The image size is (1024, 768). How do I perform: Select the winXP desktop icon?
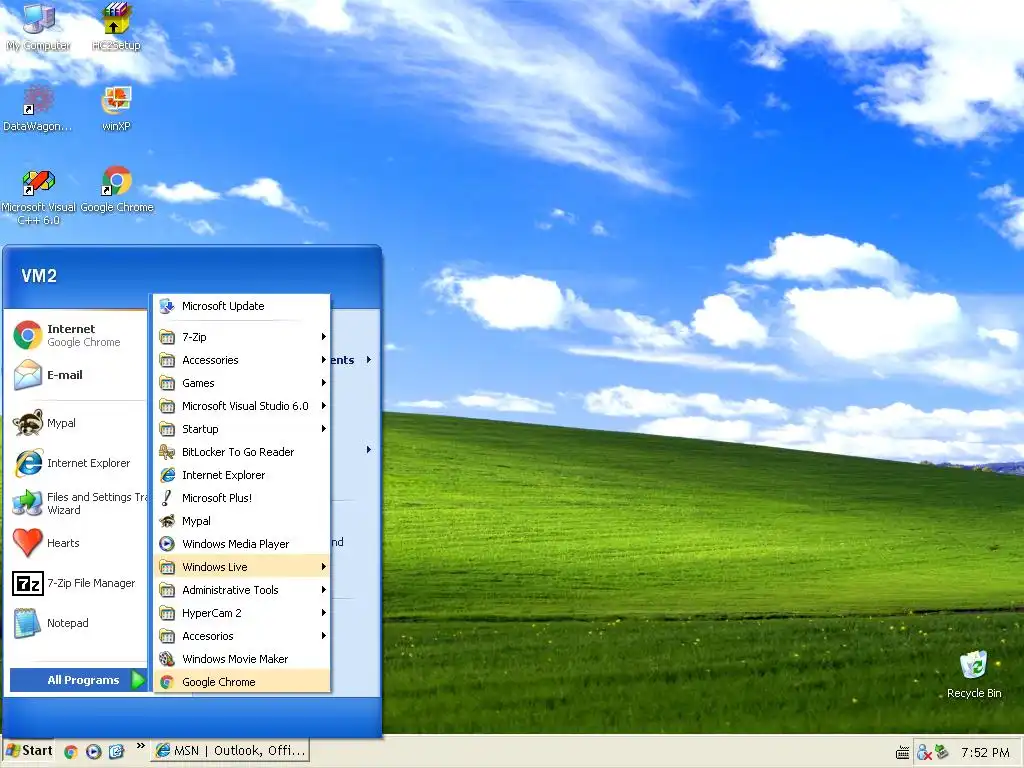click(116, 108)
